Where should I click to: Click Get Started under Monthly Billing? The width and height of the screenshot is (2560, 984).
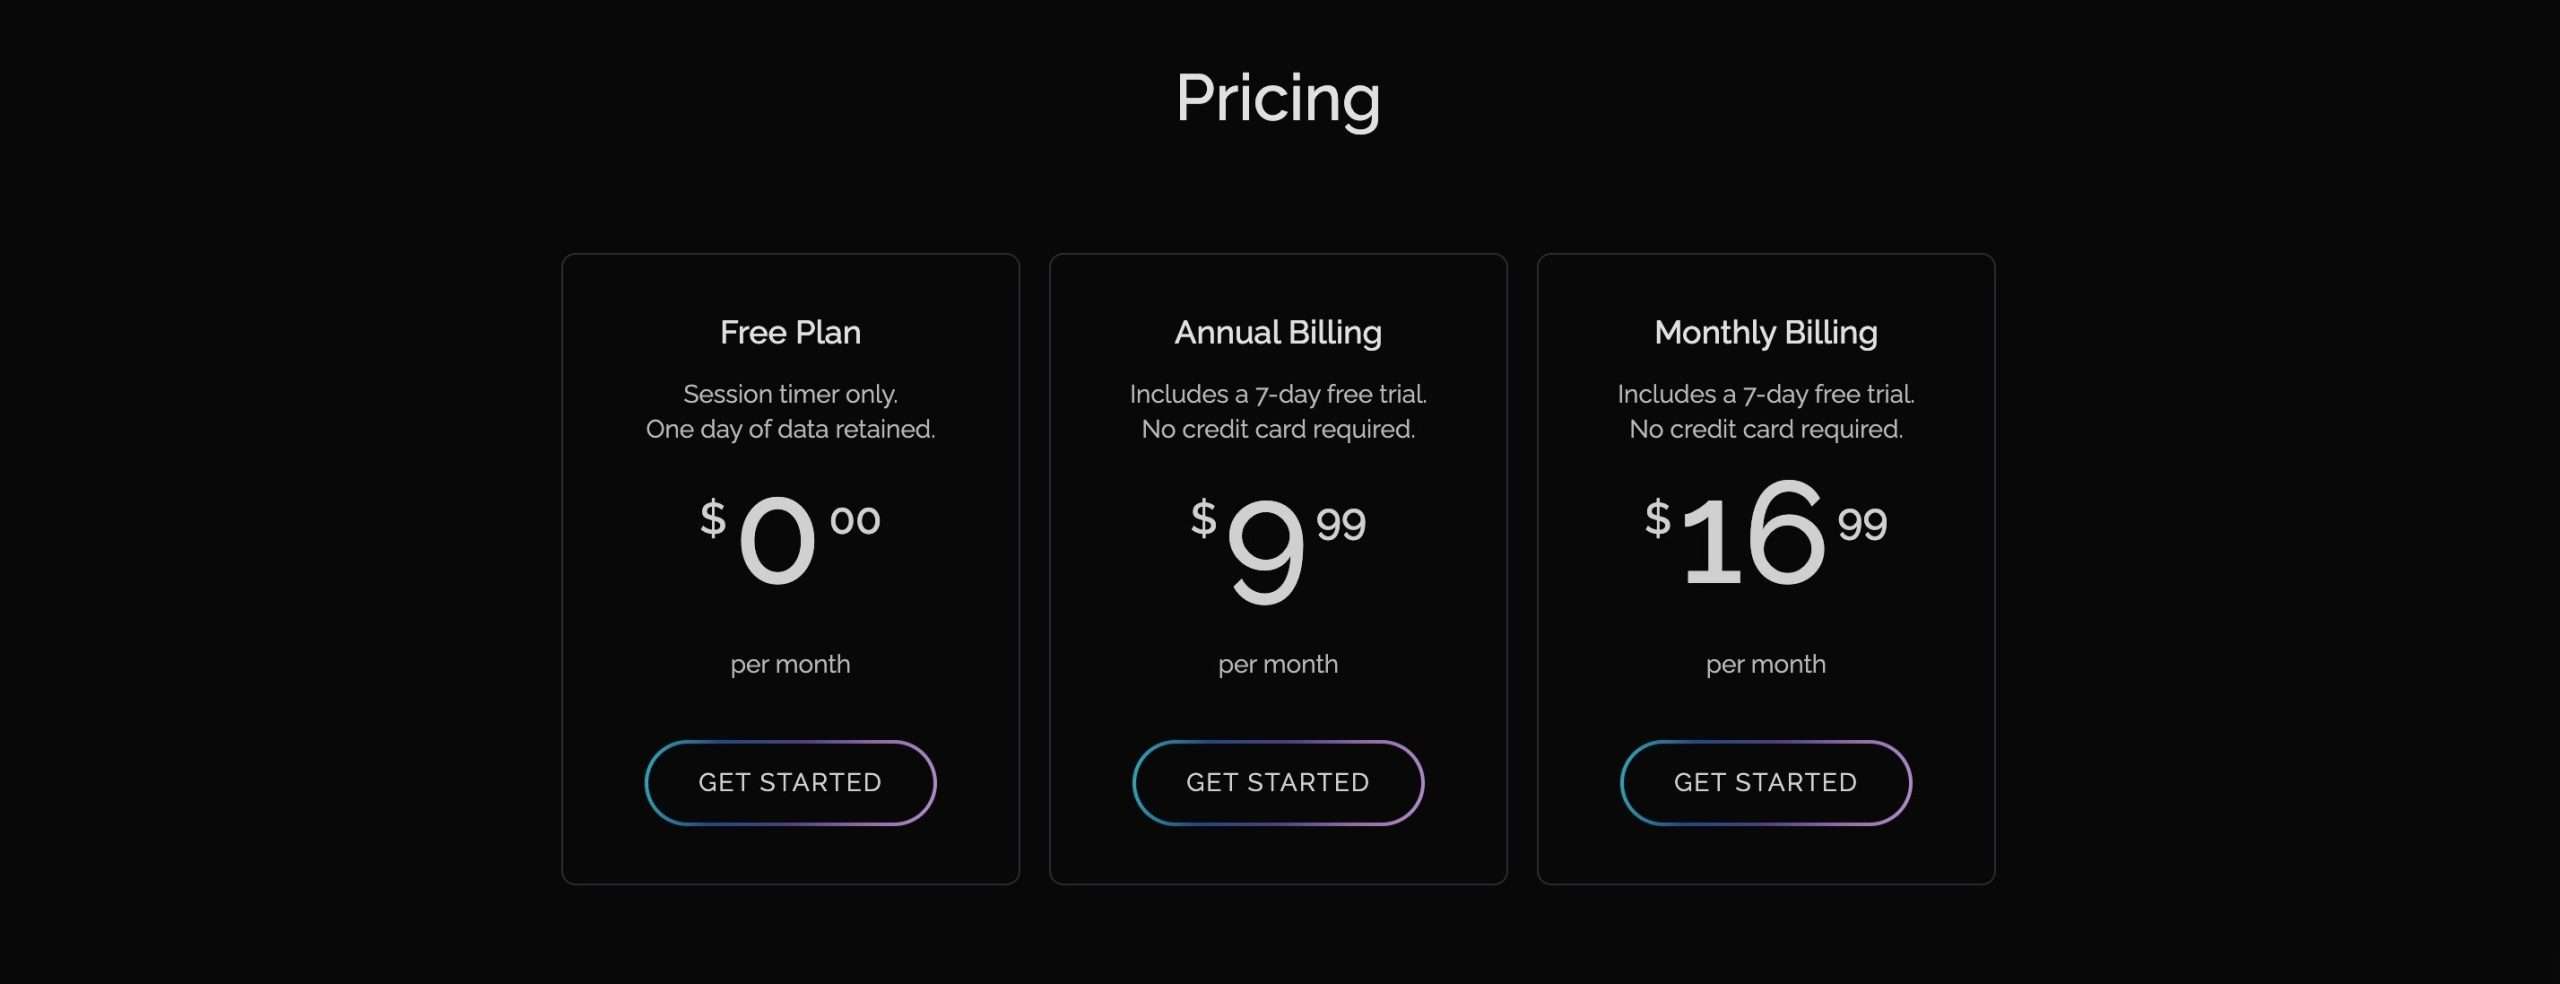click(1766, 782)
